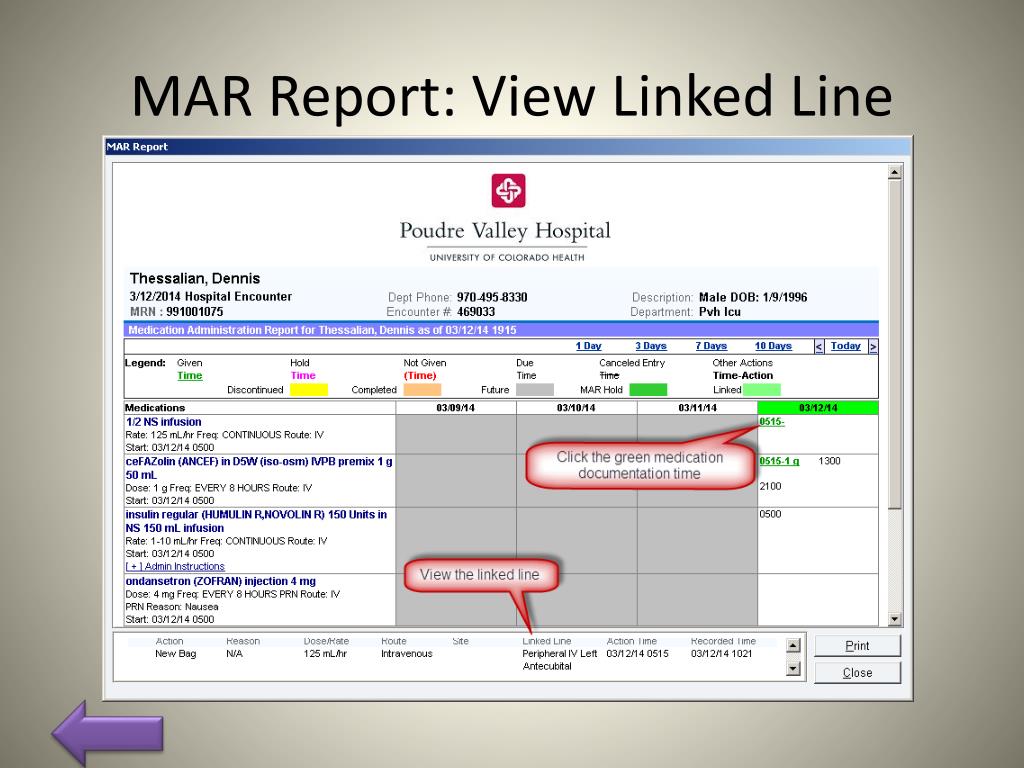Screen dimensions: 1024x768
Task: Open the green 0515 time for NS infusion
Action: click(771, 422)
